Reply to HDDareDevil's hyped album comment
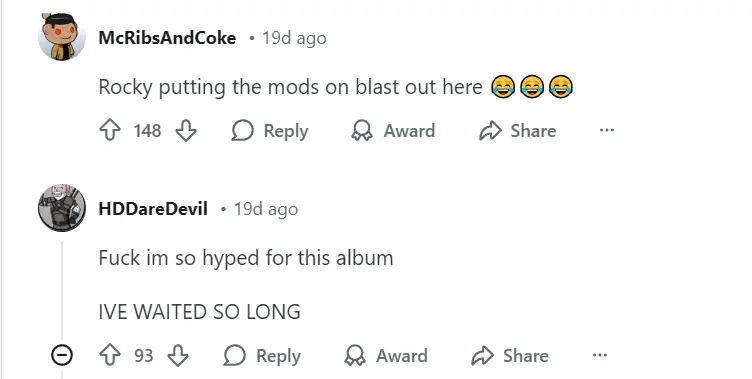Viewport: 752px width, 379px height. click(x=262, y=356)
